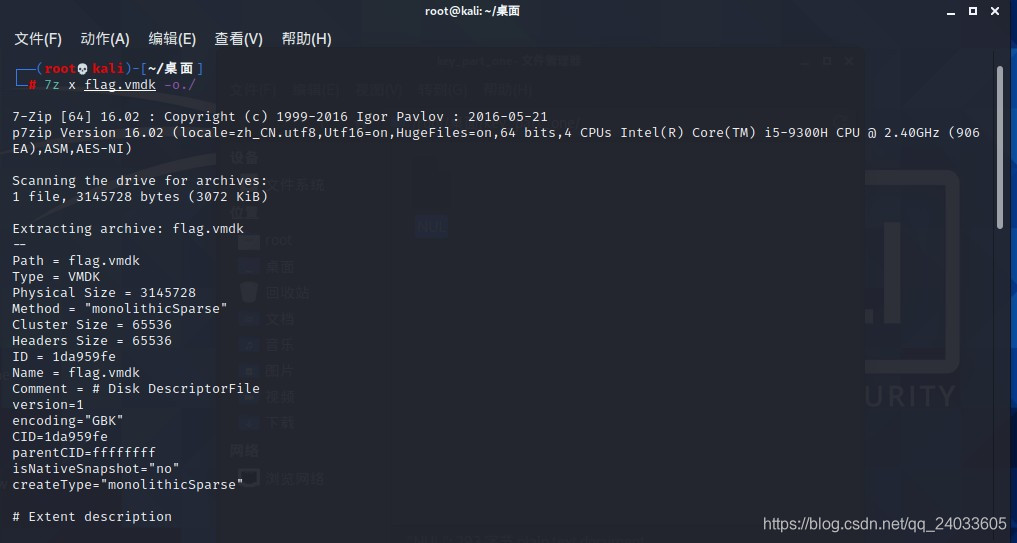Screen dimensions: 1017x543
Task: Click 'Method = "monolithicSparse"' line
Action: click(x=120, y=309)
